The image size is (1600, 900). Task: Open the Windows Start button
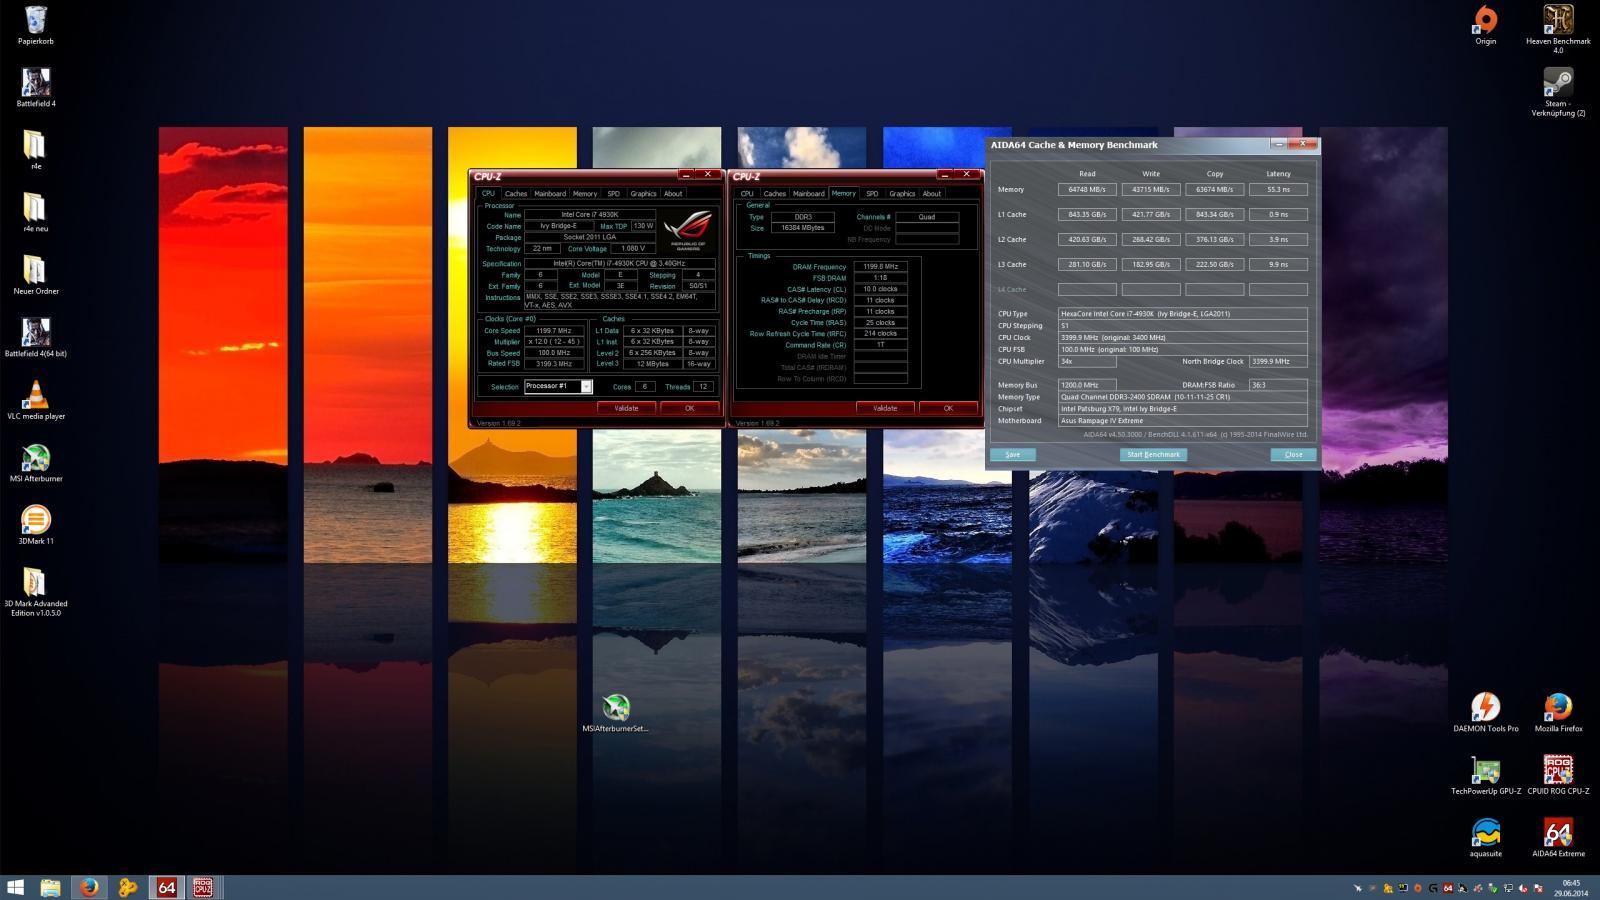(15, 887)
